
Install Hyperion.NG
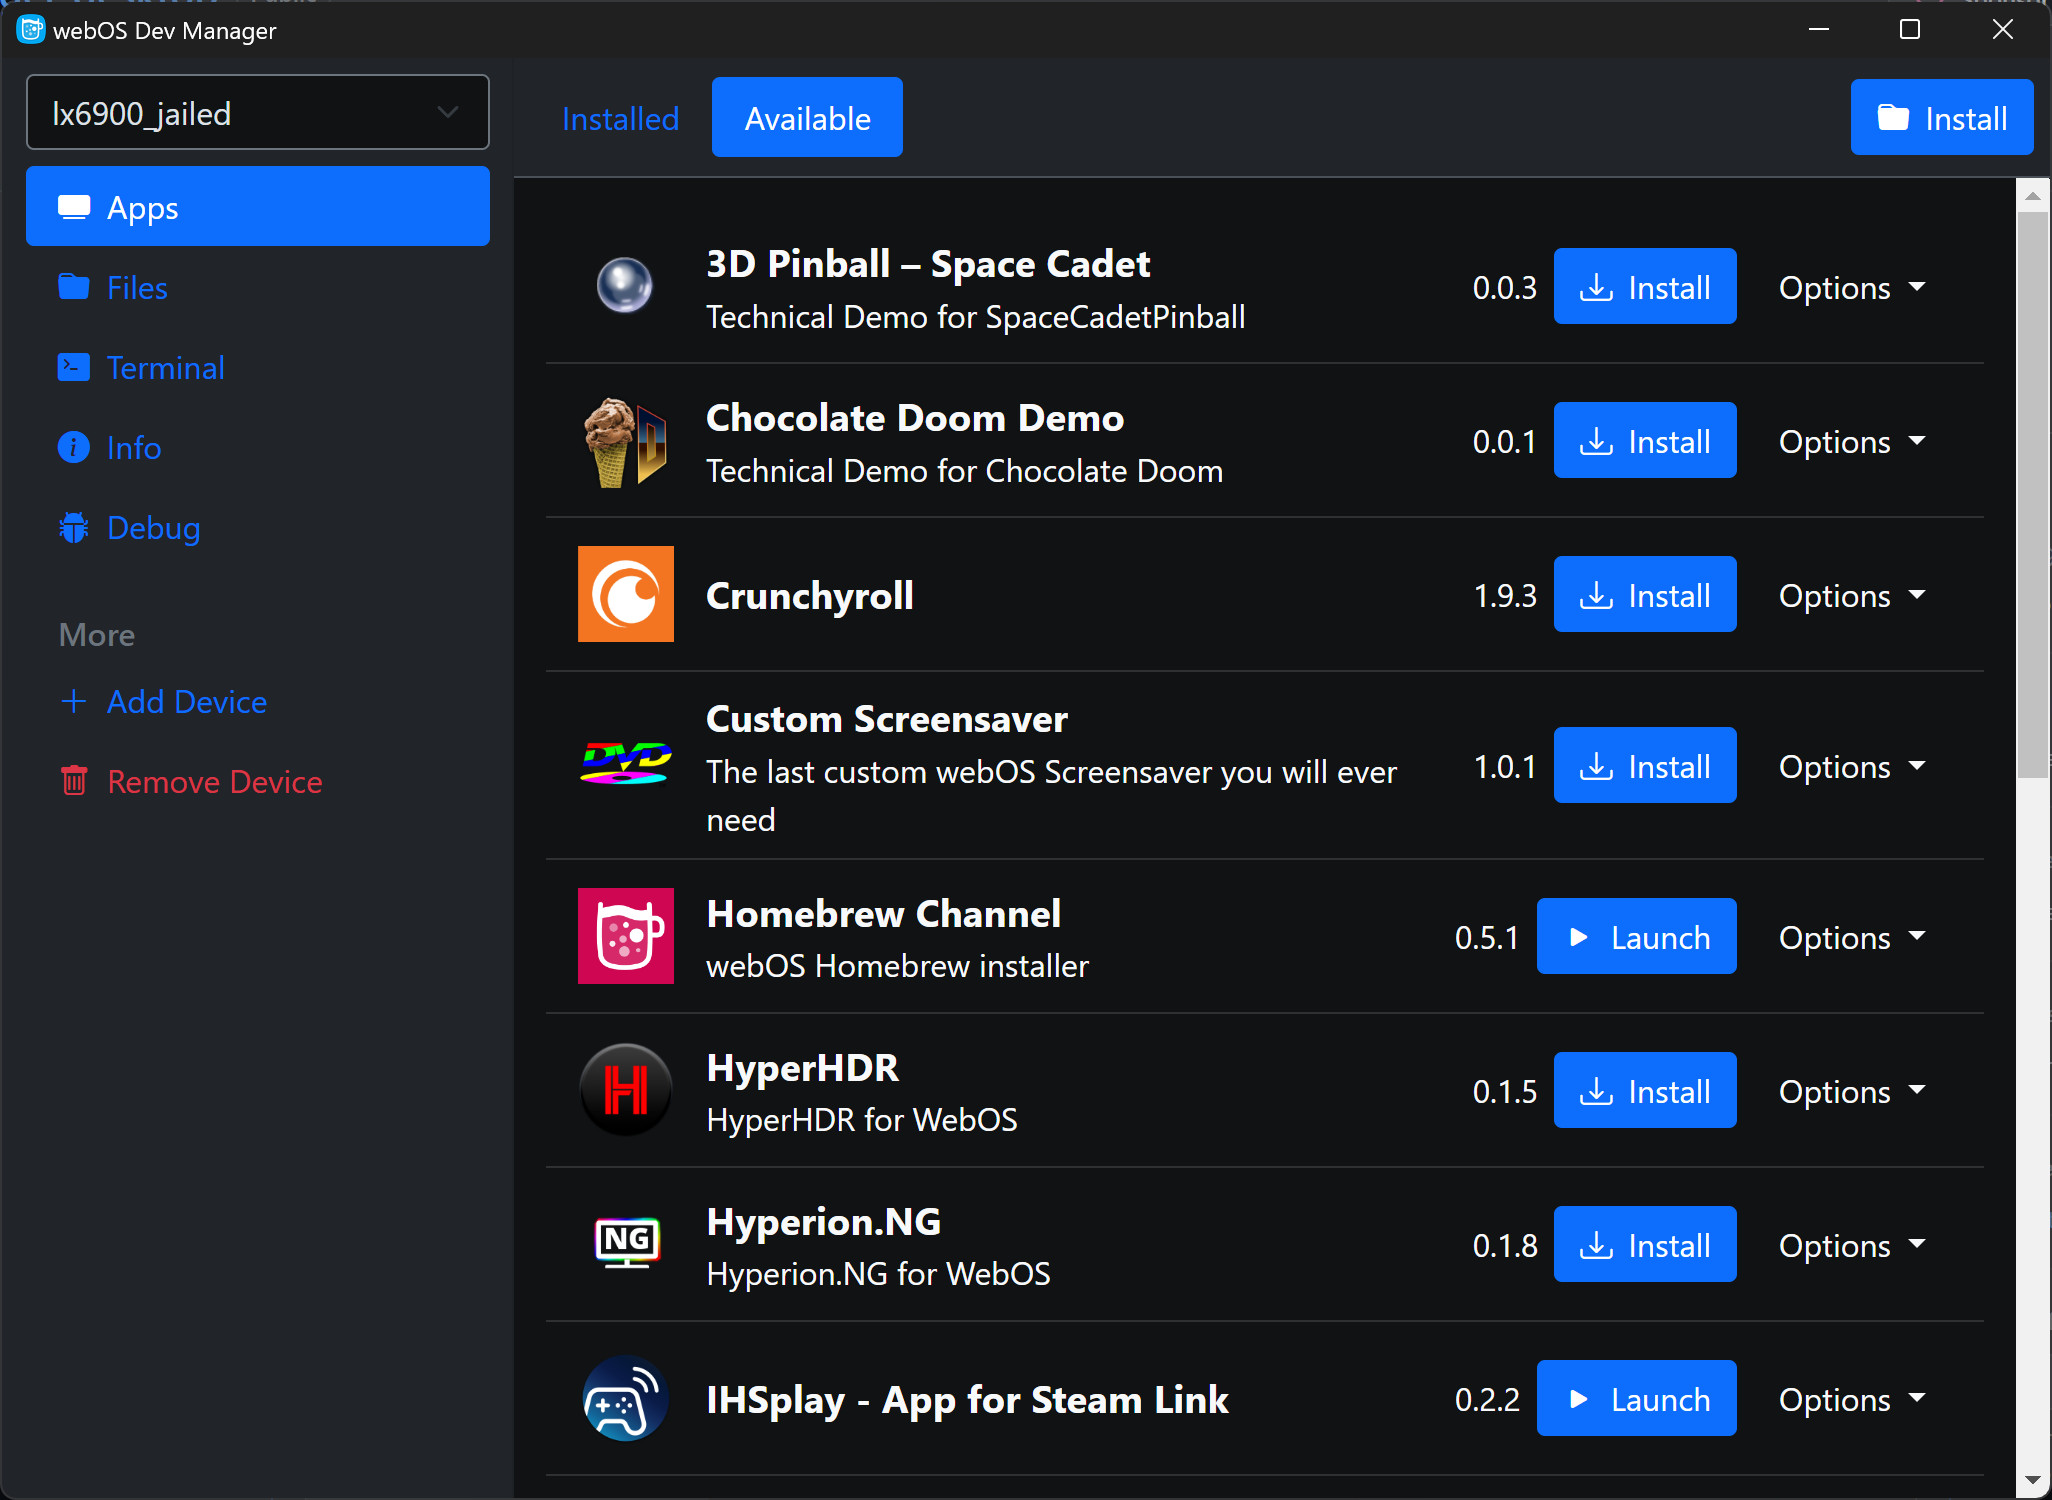[x=1645, y=1245]
